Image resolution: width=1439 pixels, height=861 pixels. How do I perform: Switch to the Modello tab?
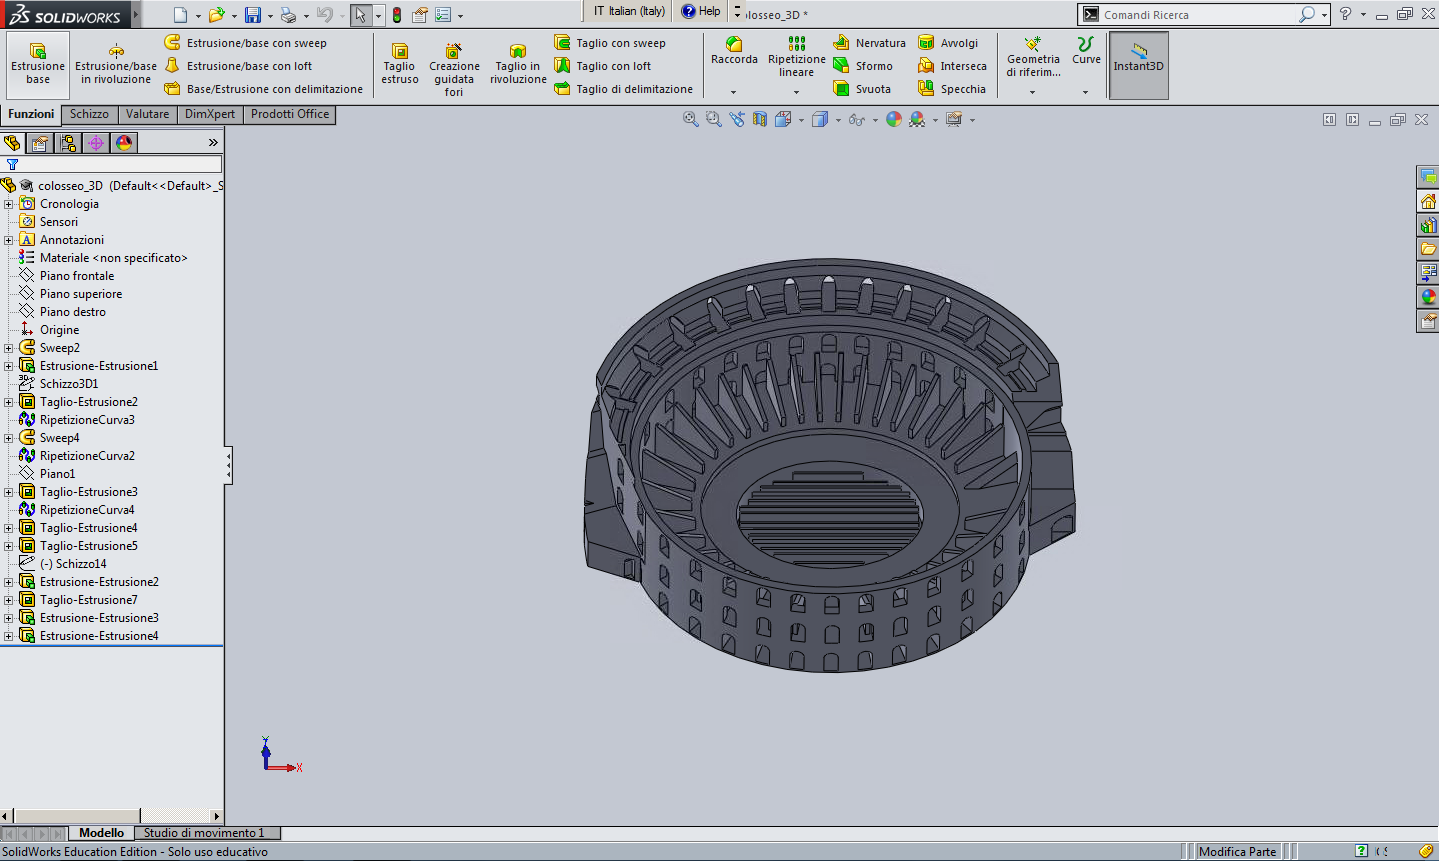tap(102, 833)
